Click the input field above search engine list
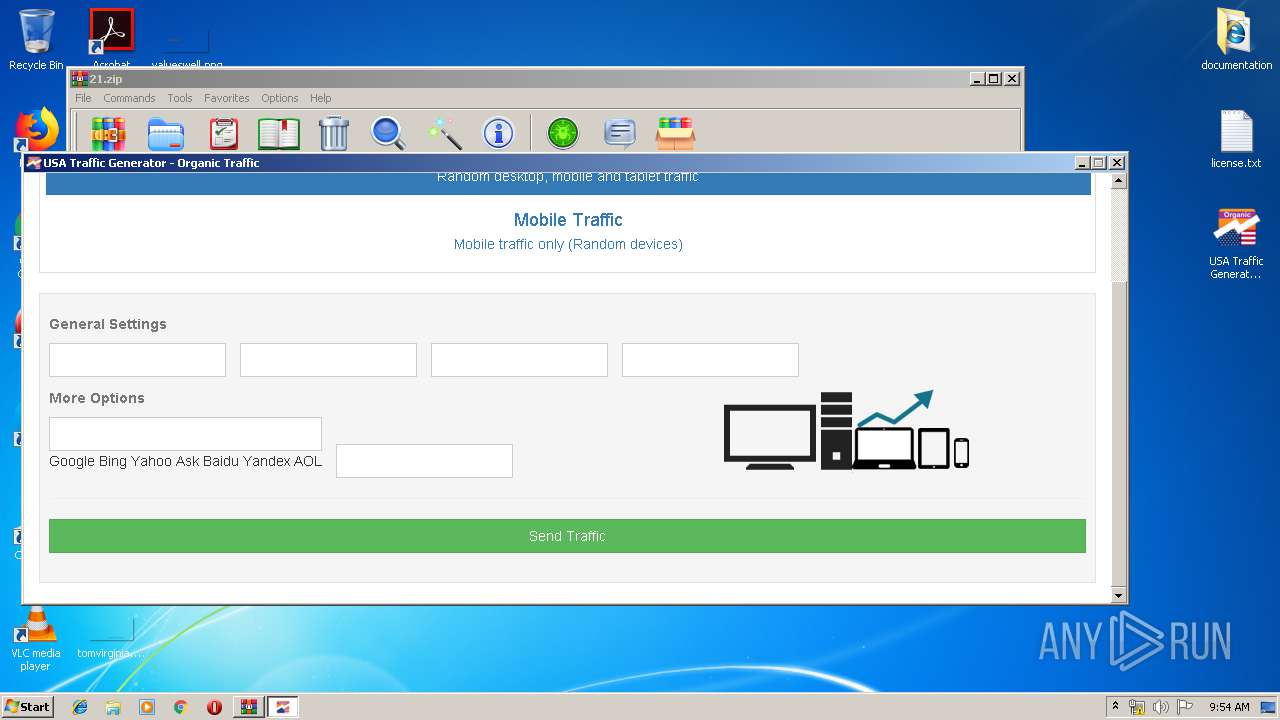 point(185,434)
